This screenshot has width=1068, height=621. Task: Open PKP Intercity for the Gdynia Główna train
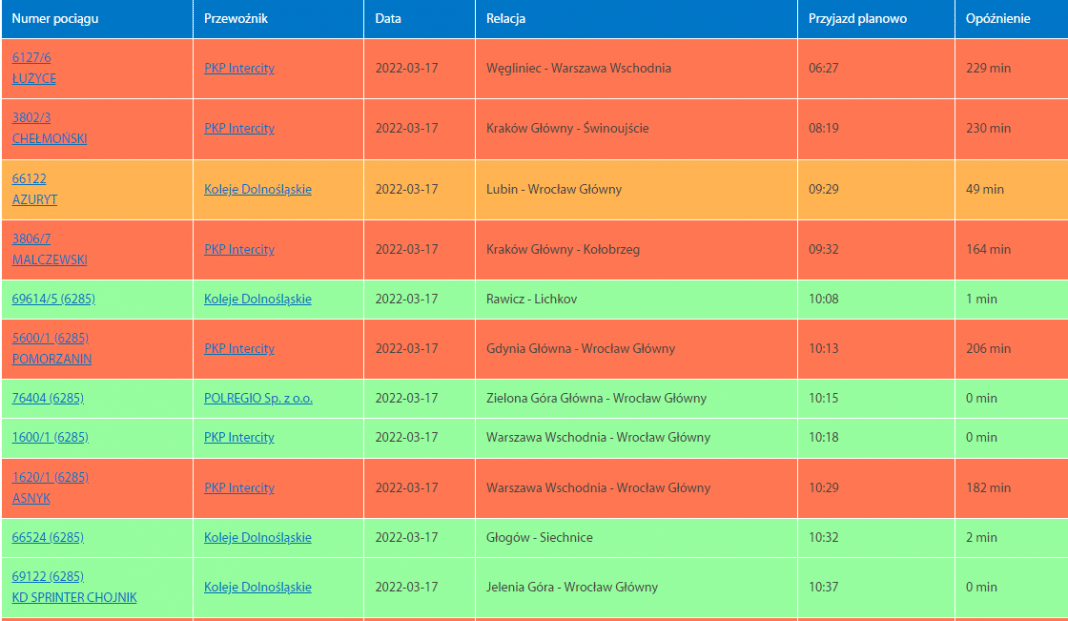[x=239, y=349]
